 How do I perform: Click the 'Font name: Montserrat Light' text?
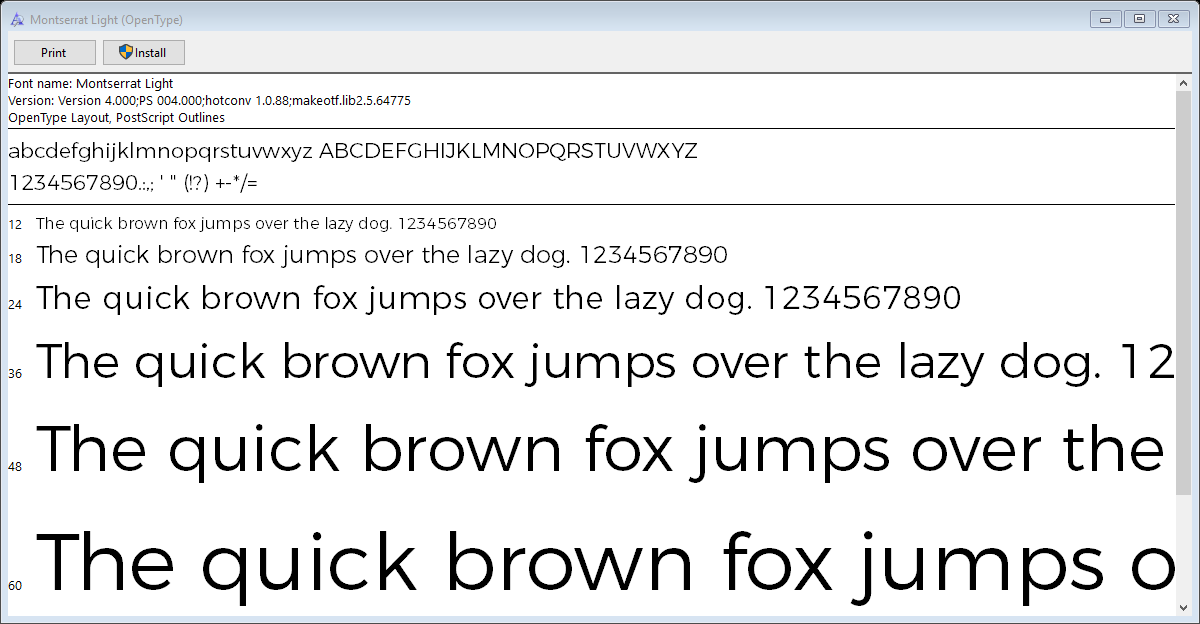pyautogui.click(x=91, y=84)
